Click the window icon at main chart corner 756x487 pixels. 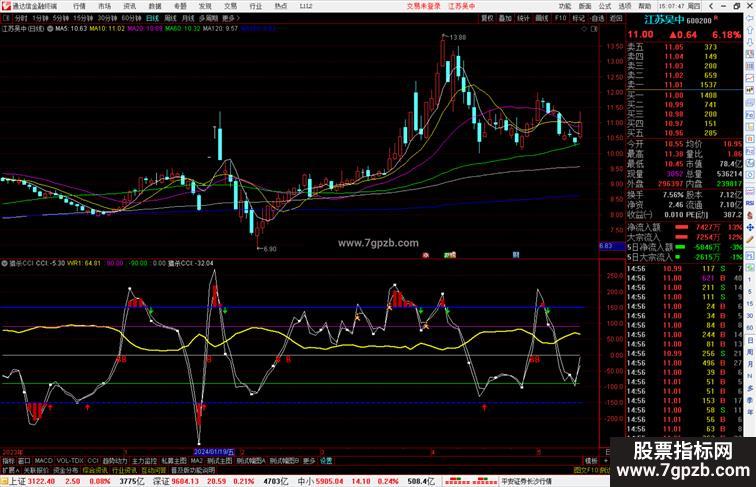[x=594, y=29]
